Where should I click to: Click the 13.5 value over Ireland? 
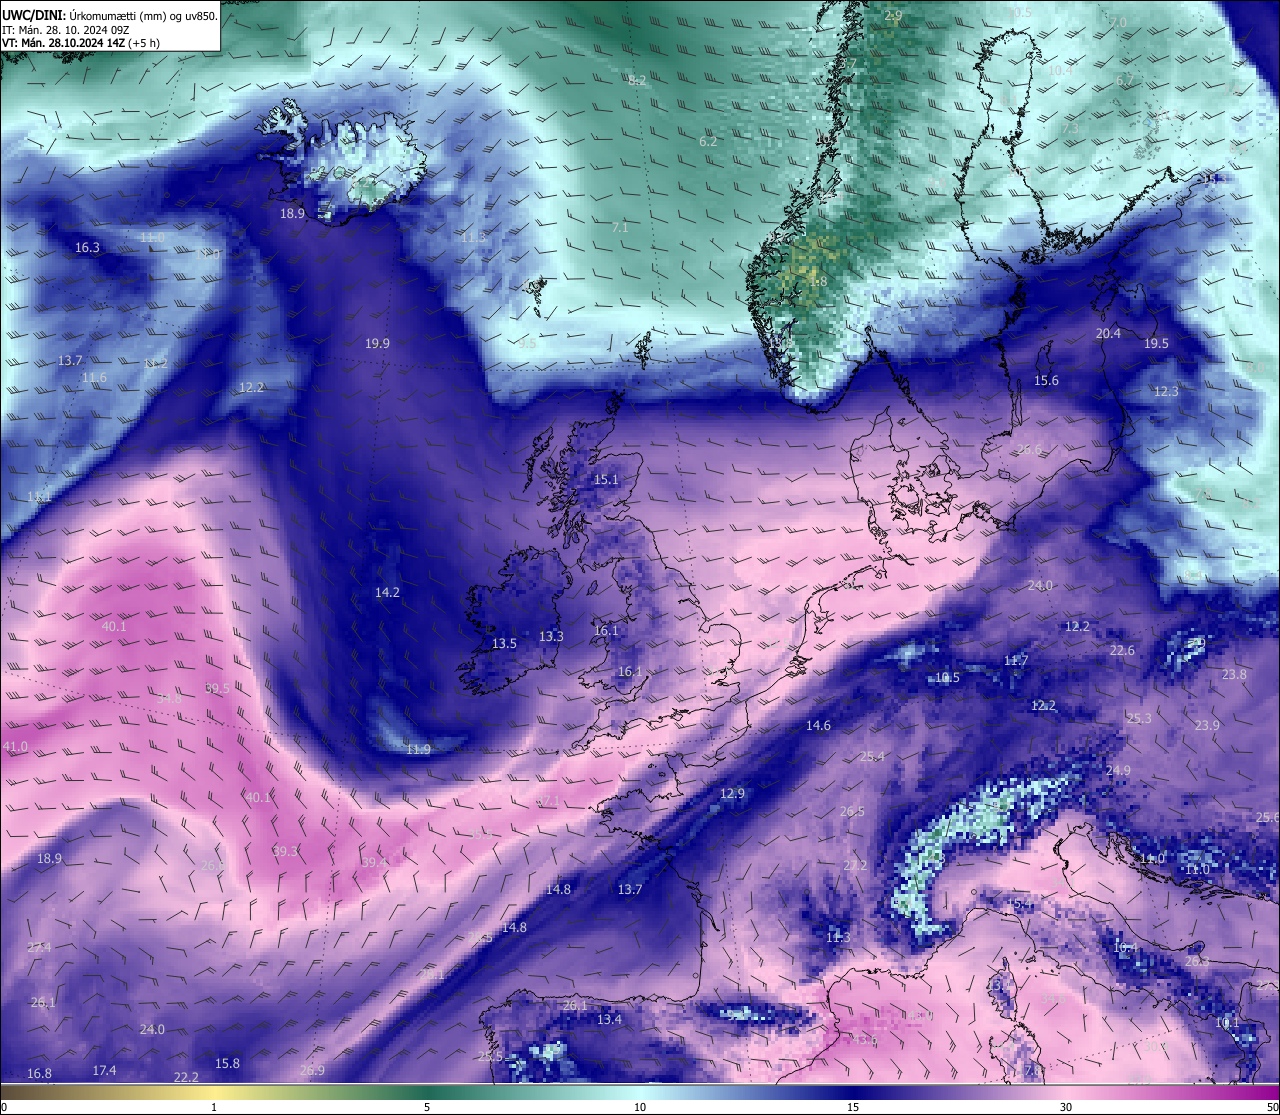[x=504, y=643]
